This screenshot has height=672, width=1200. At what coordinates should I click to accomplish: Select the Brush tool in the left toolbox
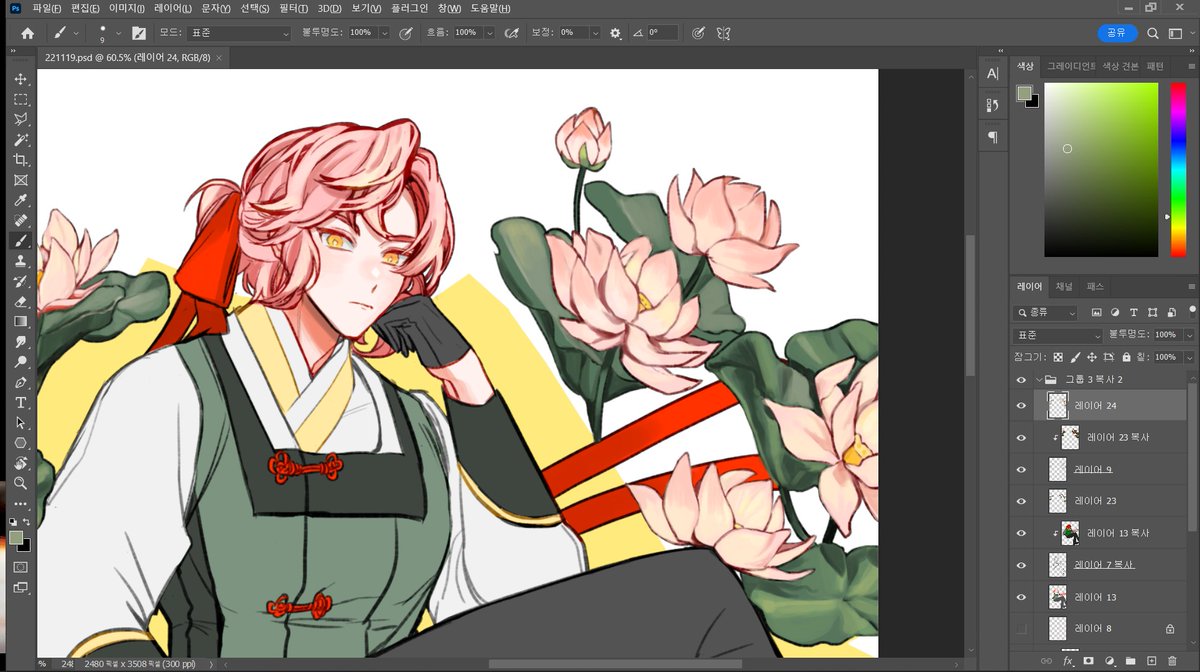[x=20, y=240]
